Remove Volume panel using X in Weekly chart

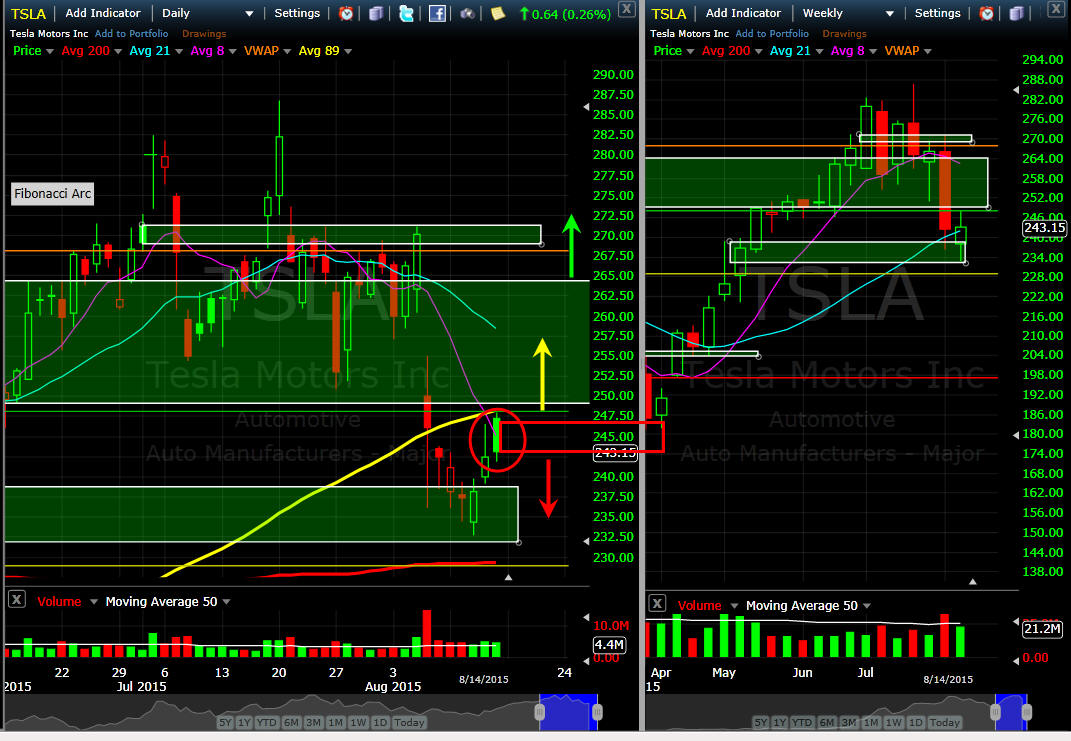[x=657, y=604]
